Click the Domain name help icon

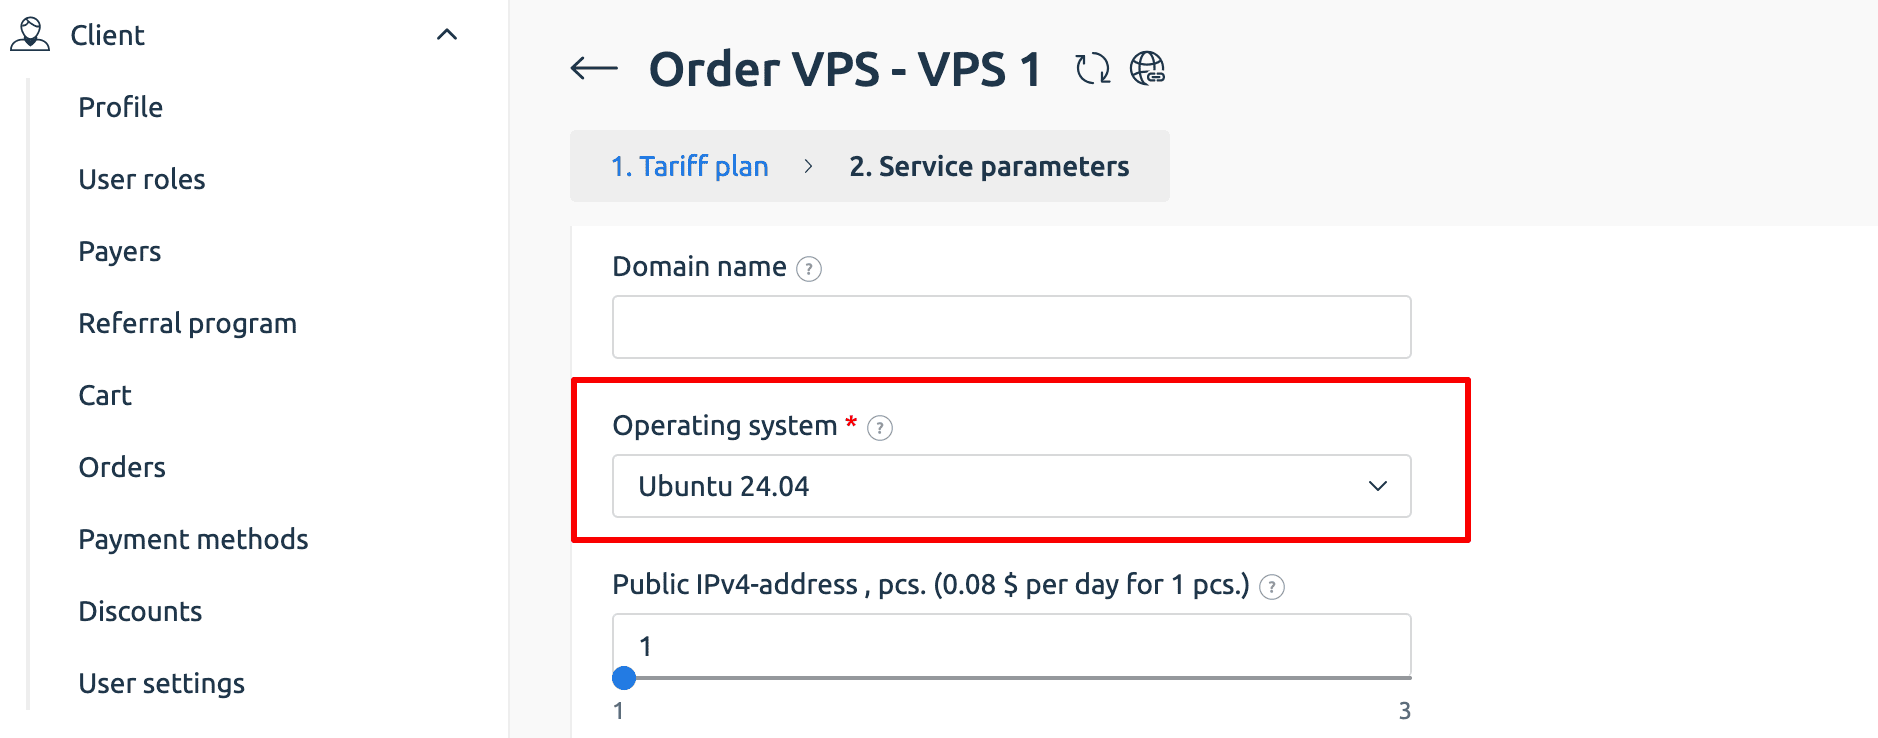pos(809,269)
